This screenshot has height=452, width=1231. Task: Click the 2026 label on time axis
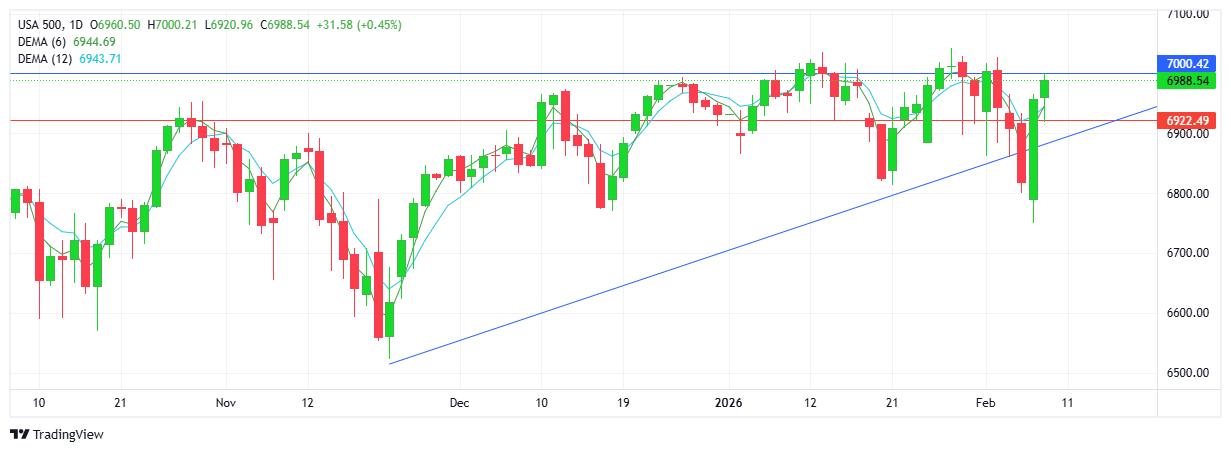[x=728, y=403]
